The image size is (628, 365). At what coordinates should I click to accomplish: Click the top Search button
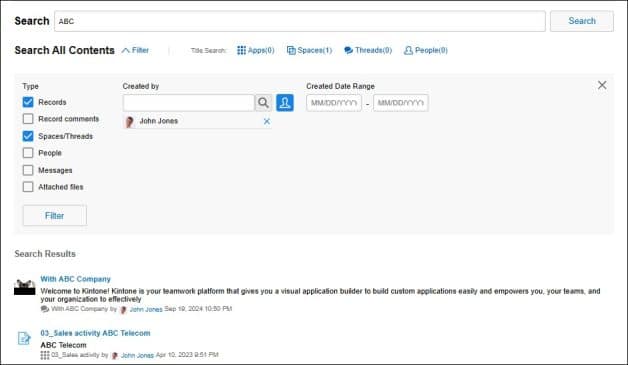tap(582, 21)
